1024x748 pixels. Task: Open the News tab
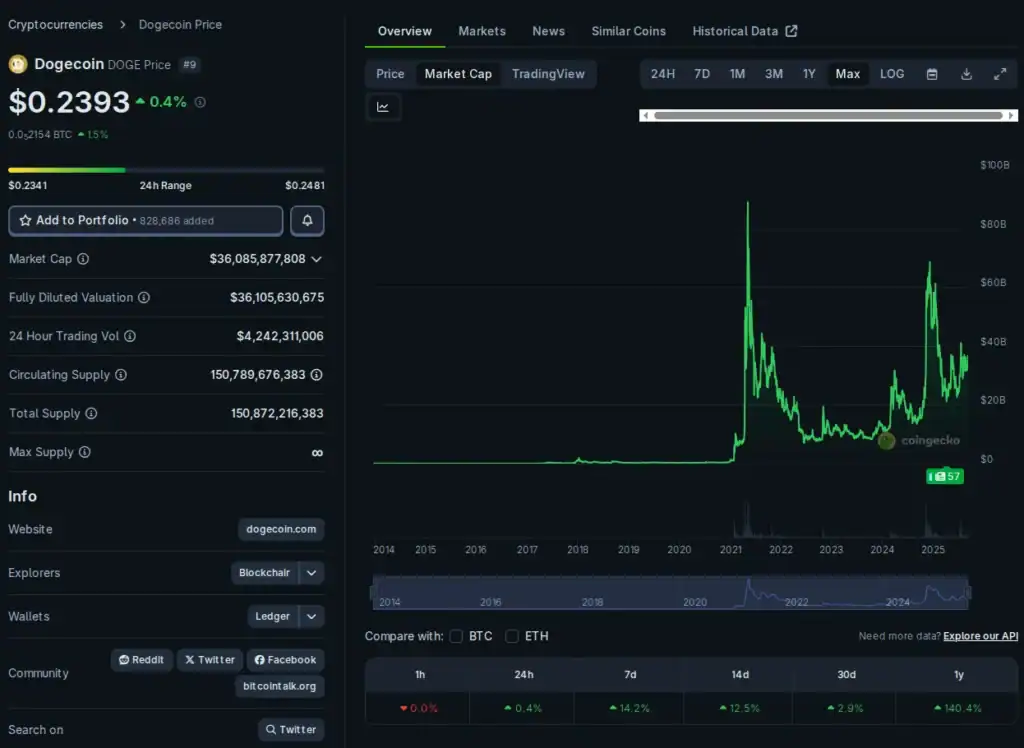tap(549, 31)
